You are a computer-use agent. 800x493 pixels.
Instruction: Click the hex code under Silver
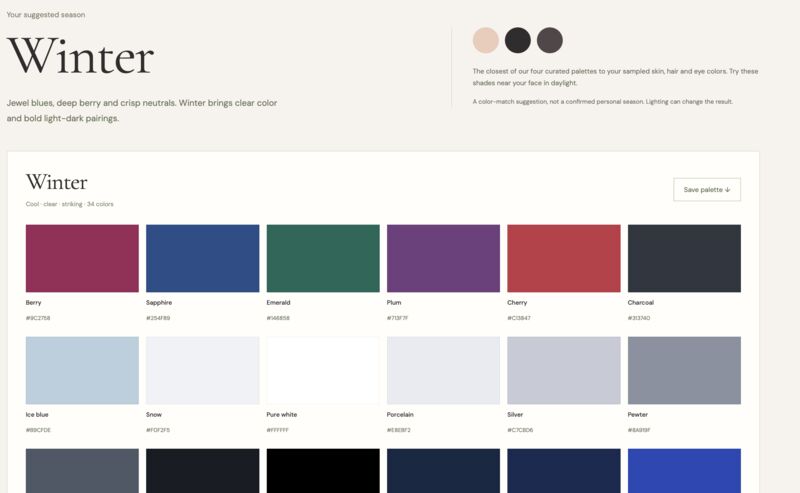[520, 430]
